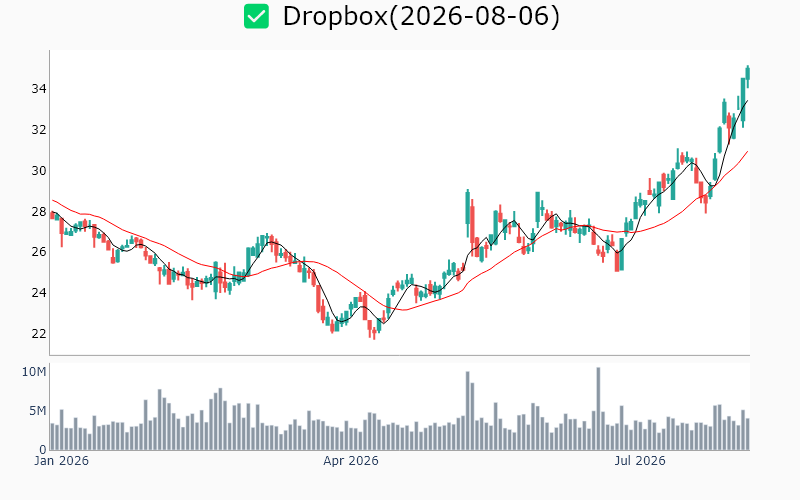This screenshot has width=800, height=500.
Task: Click the 28 price axis label
Action: pos(39,211)
